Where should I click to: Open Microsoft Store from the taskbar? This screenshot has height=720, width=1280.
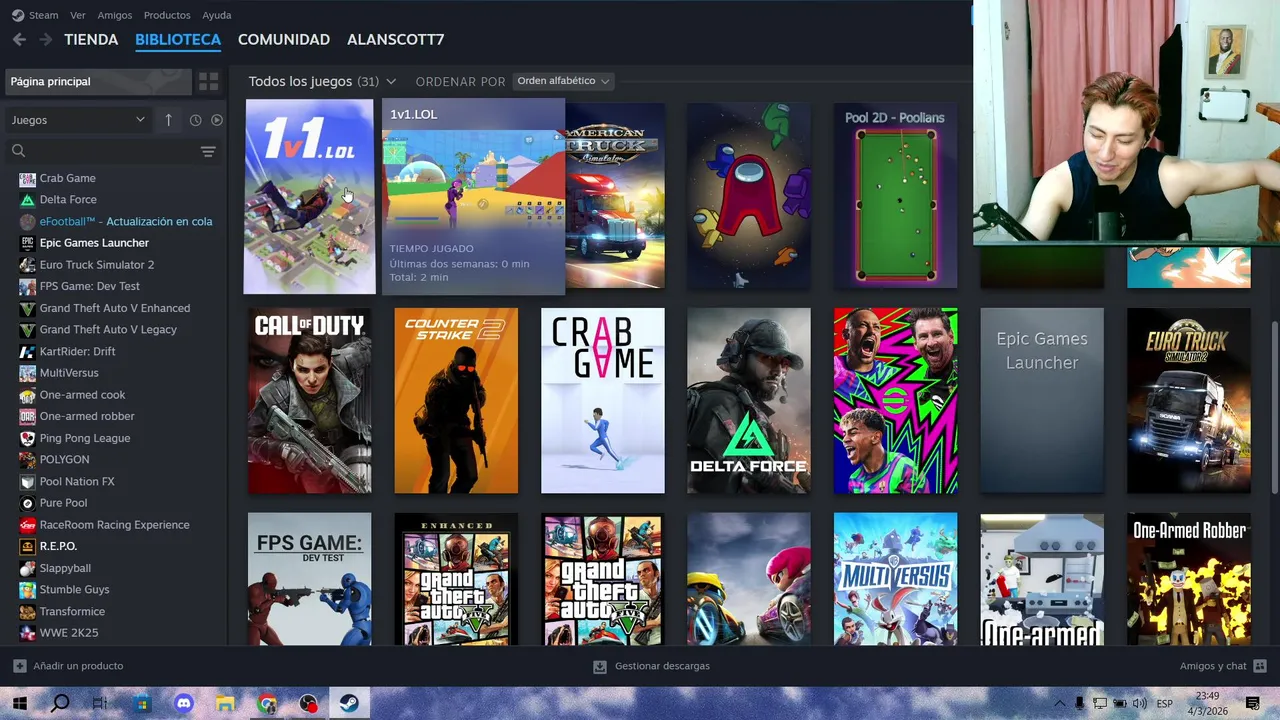(143, 703)
